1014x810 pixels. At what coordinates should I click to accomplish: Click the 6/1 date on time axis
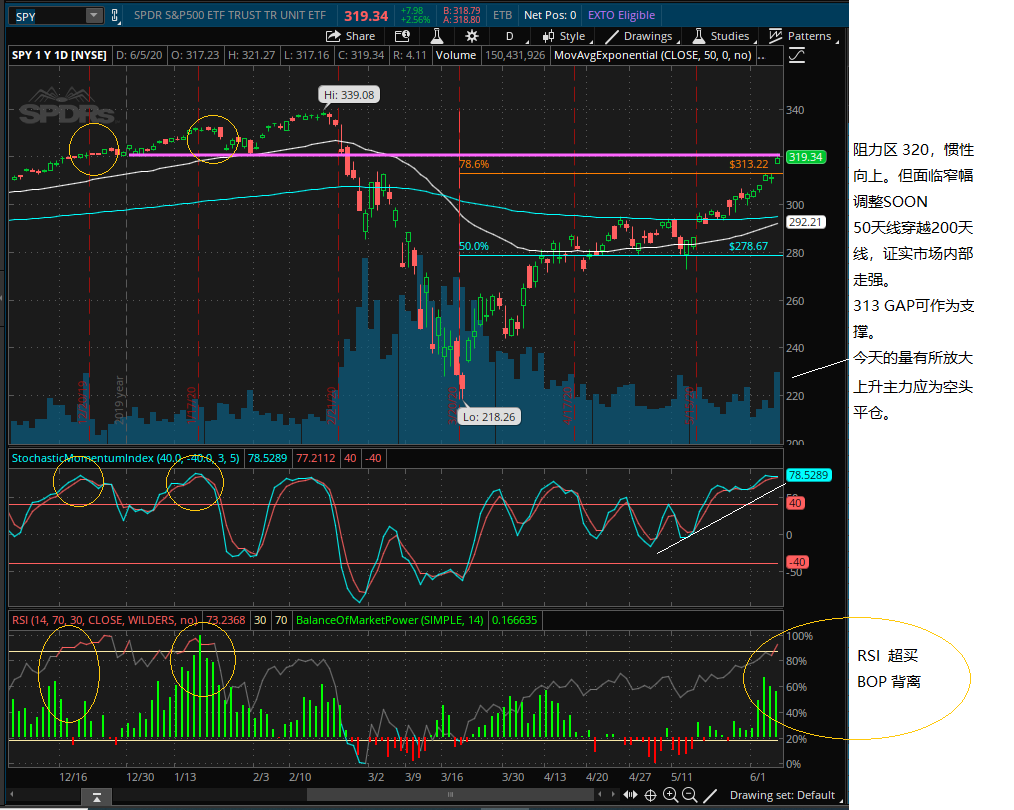pyautogui.click(x=757, y=777)
